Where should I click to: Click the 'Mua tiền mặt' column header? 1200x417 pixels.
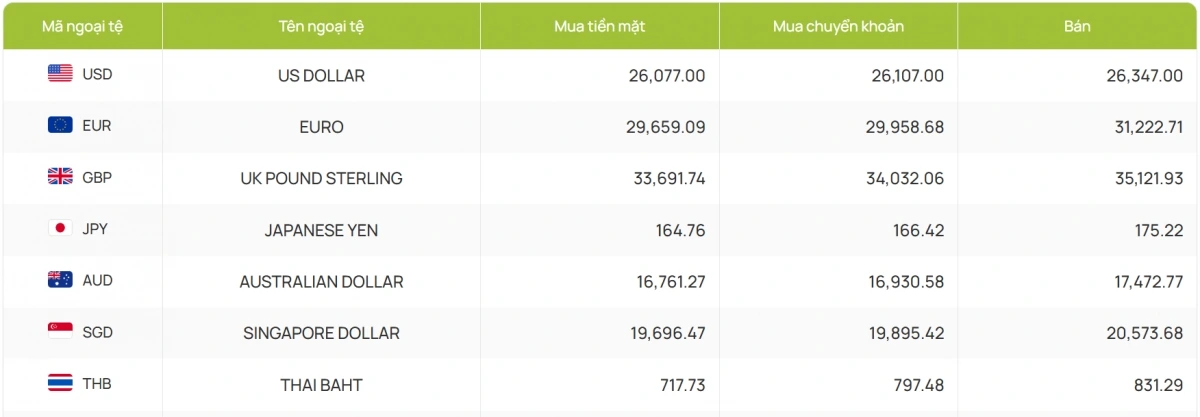599,26
